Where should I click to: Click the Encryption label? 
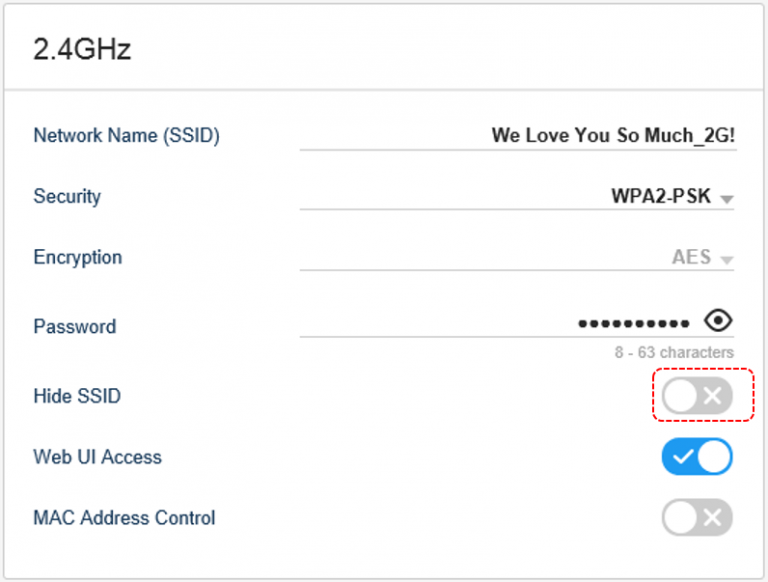point(77,257)
